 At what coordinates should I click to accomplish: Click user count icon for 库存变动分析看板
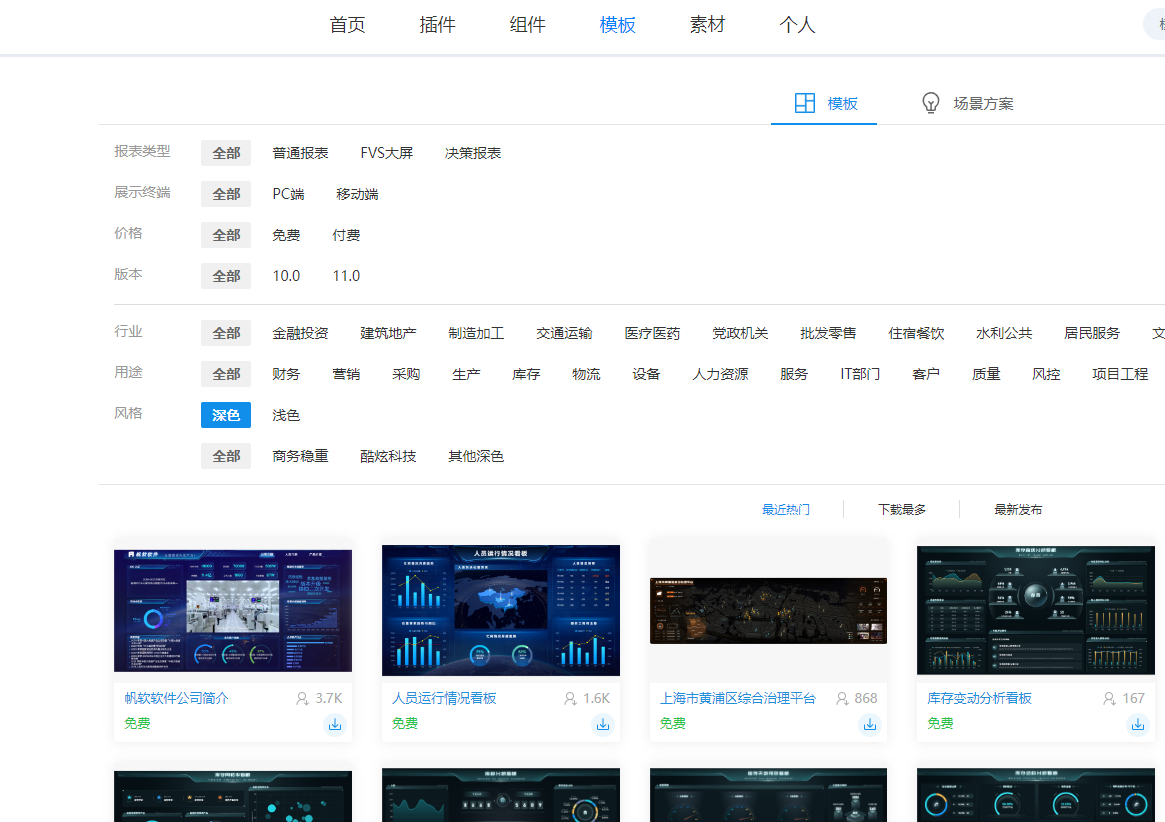(x=1109, y=699)
